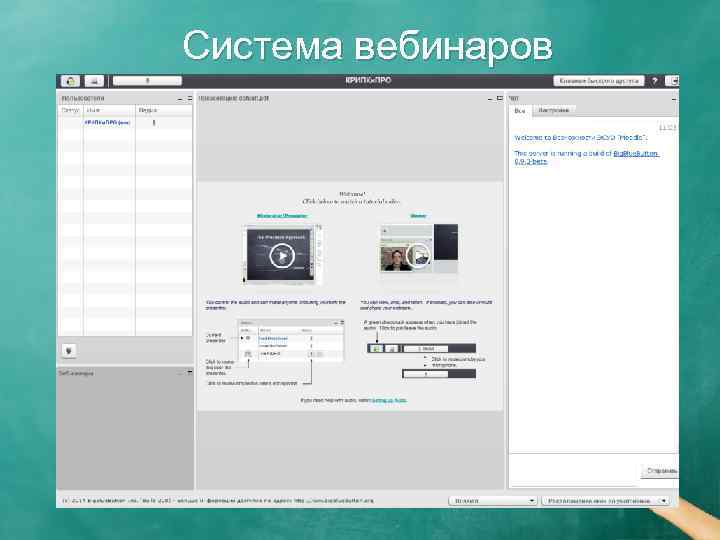The image size is (720, 540).
Task: Sort users by the Name column header
Action: (x=109, y=110)
